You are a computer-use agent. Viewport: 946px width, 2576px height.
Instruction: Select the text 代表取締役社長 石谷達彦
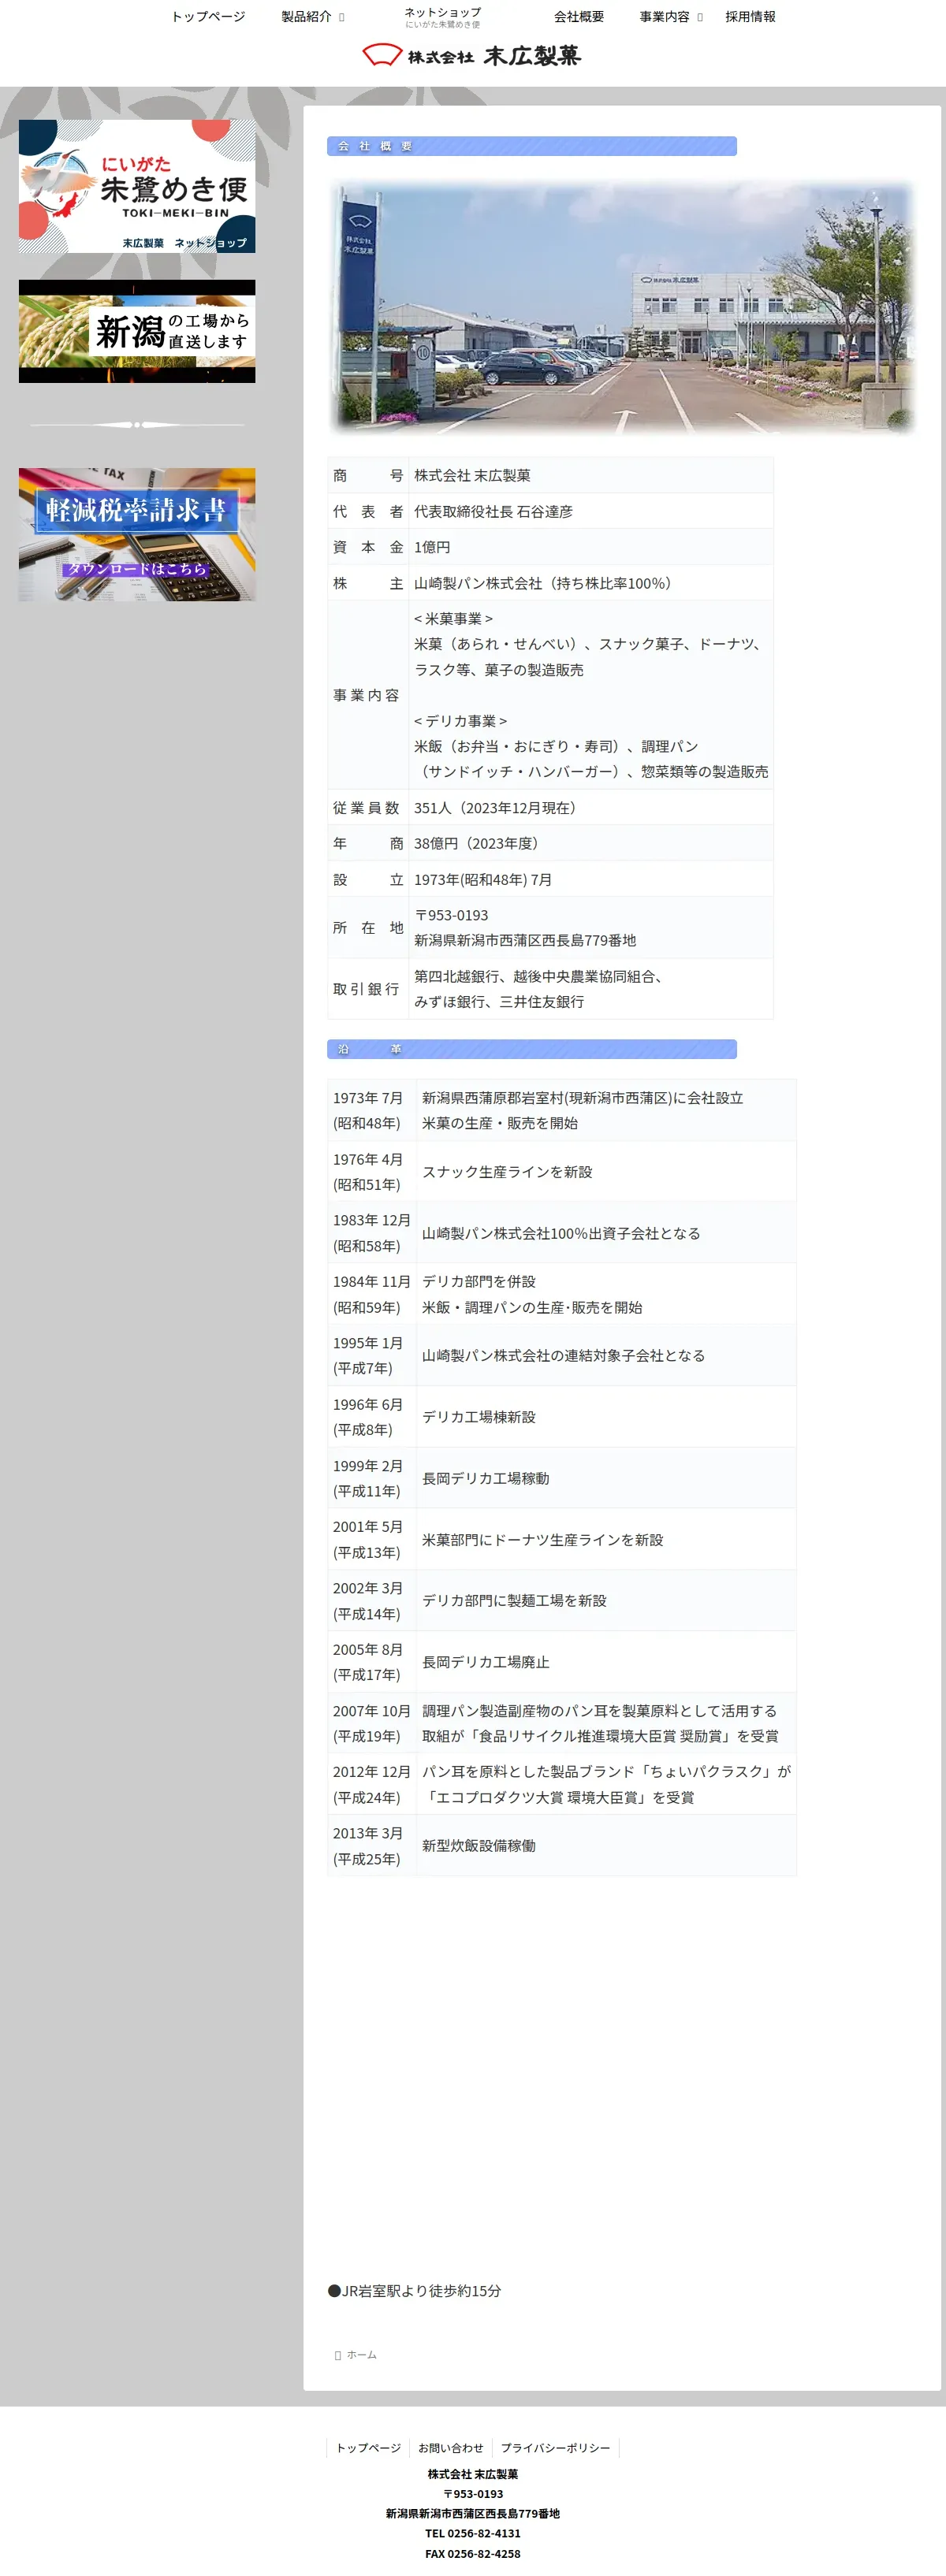494,511
